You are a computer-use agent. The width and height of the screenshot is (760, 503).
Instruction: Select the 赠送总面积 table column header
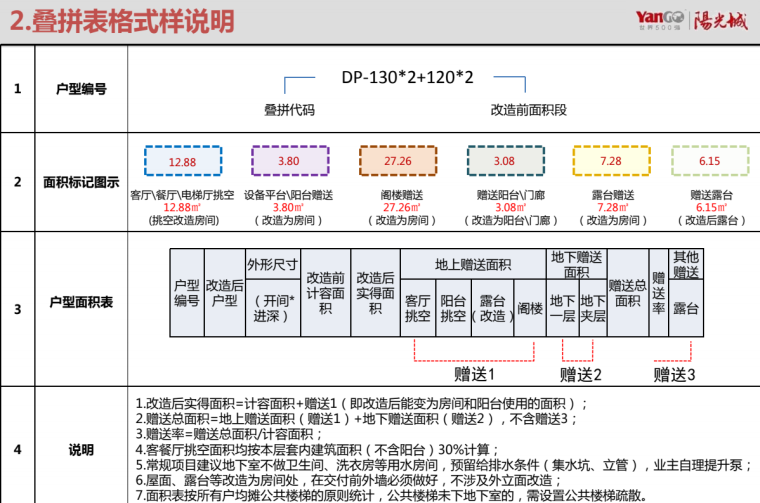point(627,293)
